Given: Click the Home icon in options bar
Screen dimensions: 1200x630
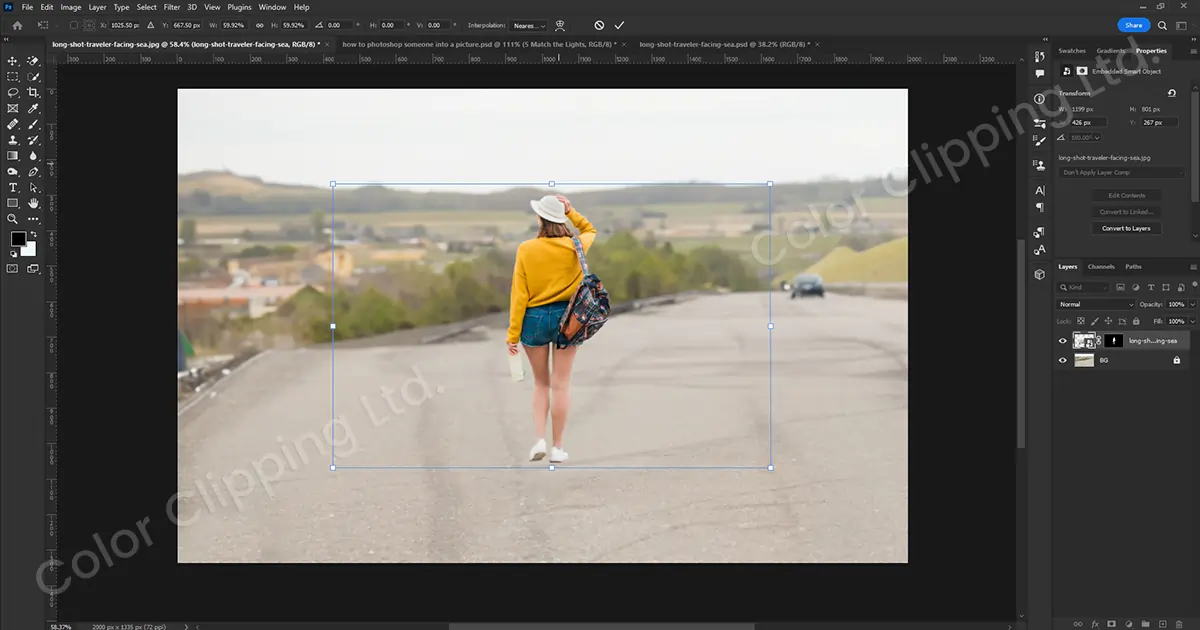Looking at the screenshot, I should pyautogui.click(x=18, y=25).
